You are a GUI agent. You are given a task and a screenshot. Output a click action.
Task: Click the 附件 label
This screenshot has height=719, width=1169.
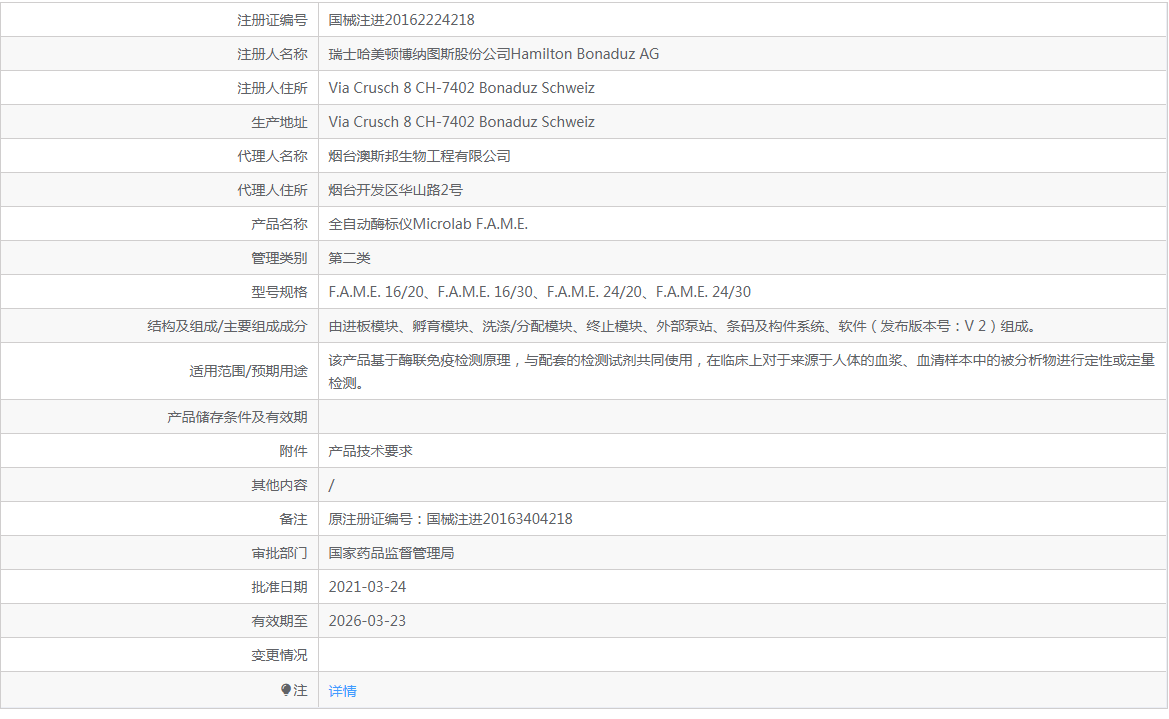pyautogui.click(x=294, y=451)
